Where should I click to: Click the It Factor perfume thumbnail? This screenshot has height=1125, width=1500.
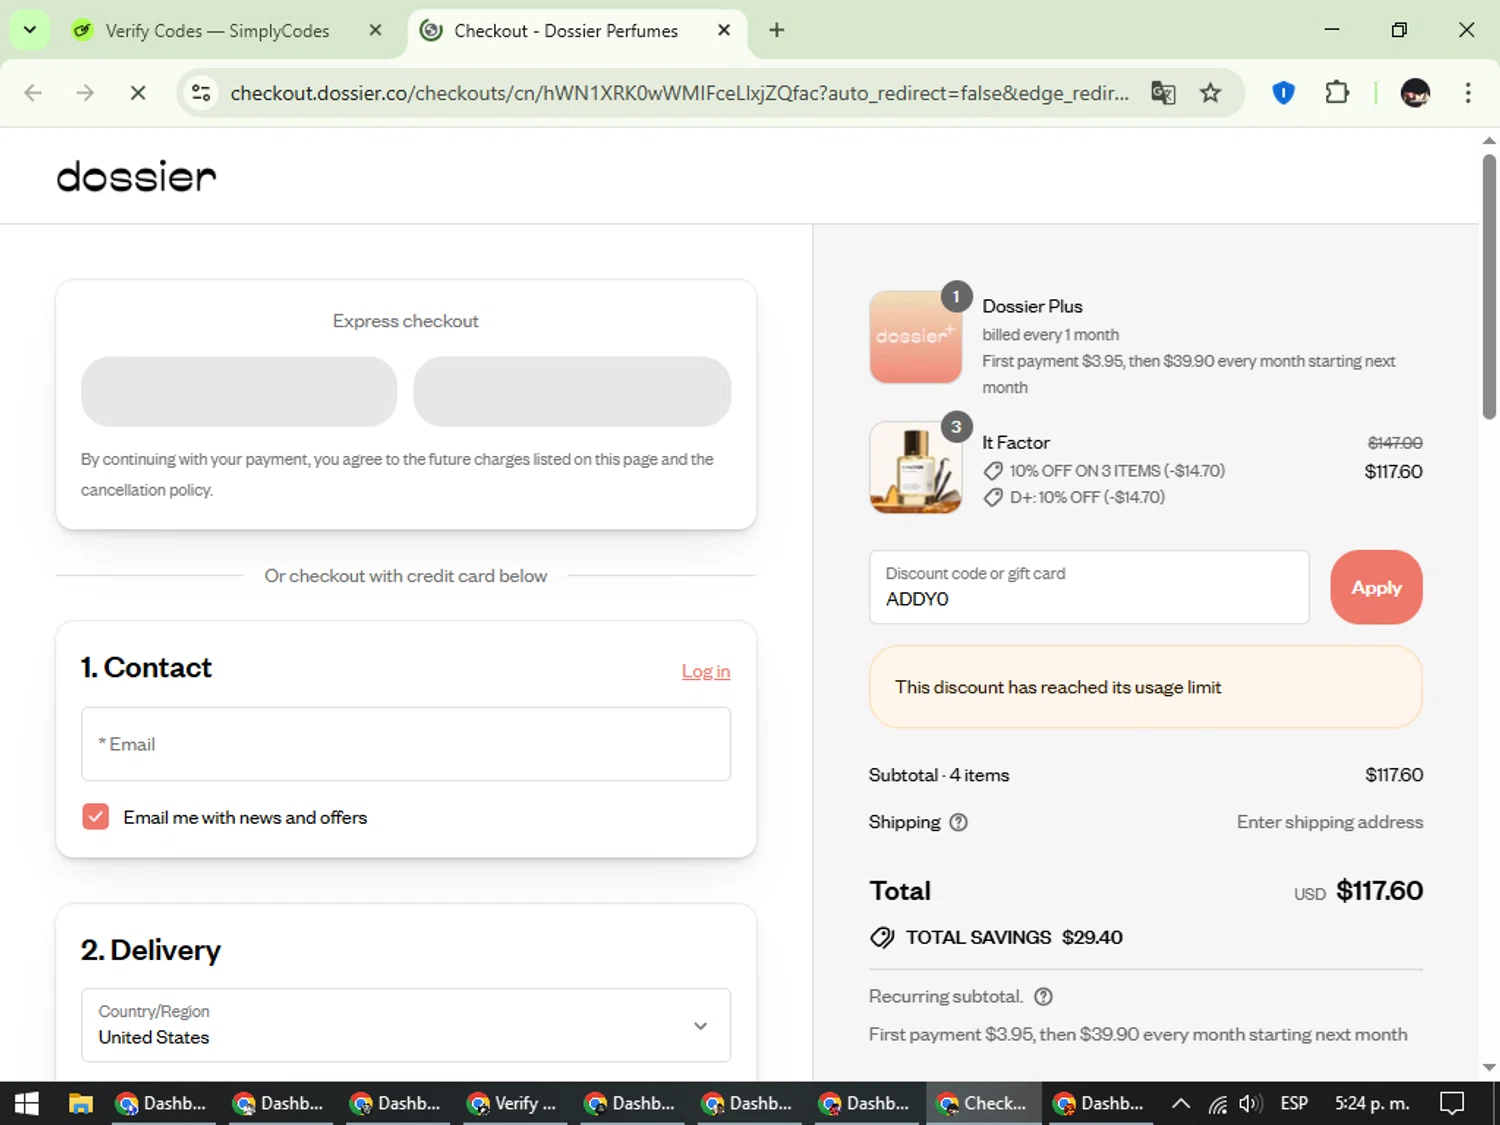tap(916, 467)
